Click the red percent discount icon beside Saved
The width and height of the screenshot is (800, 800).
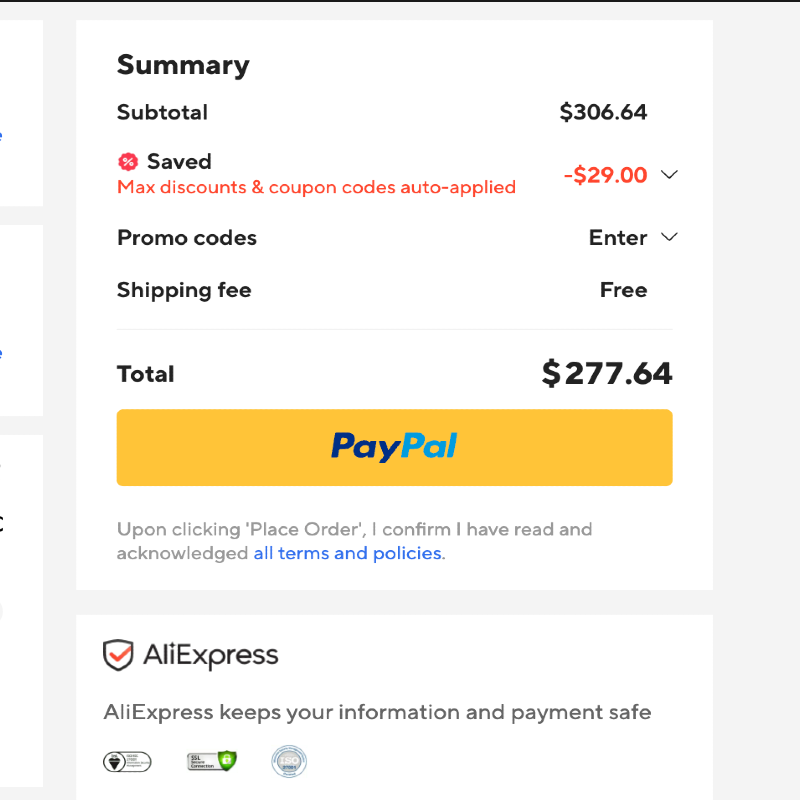pyautogui.click(x=127, y=162)
